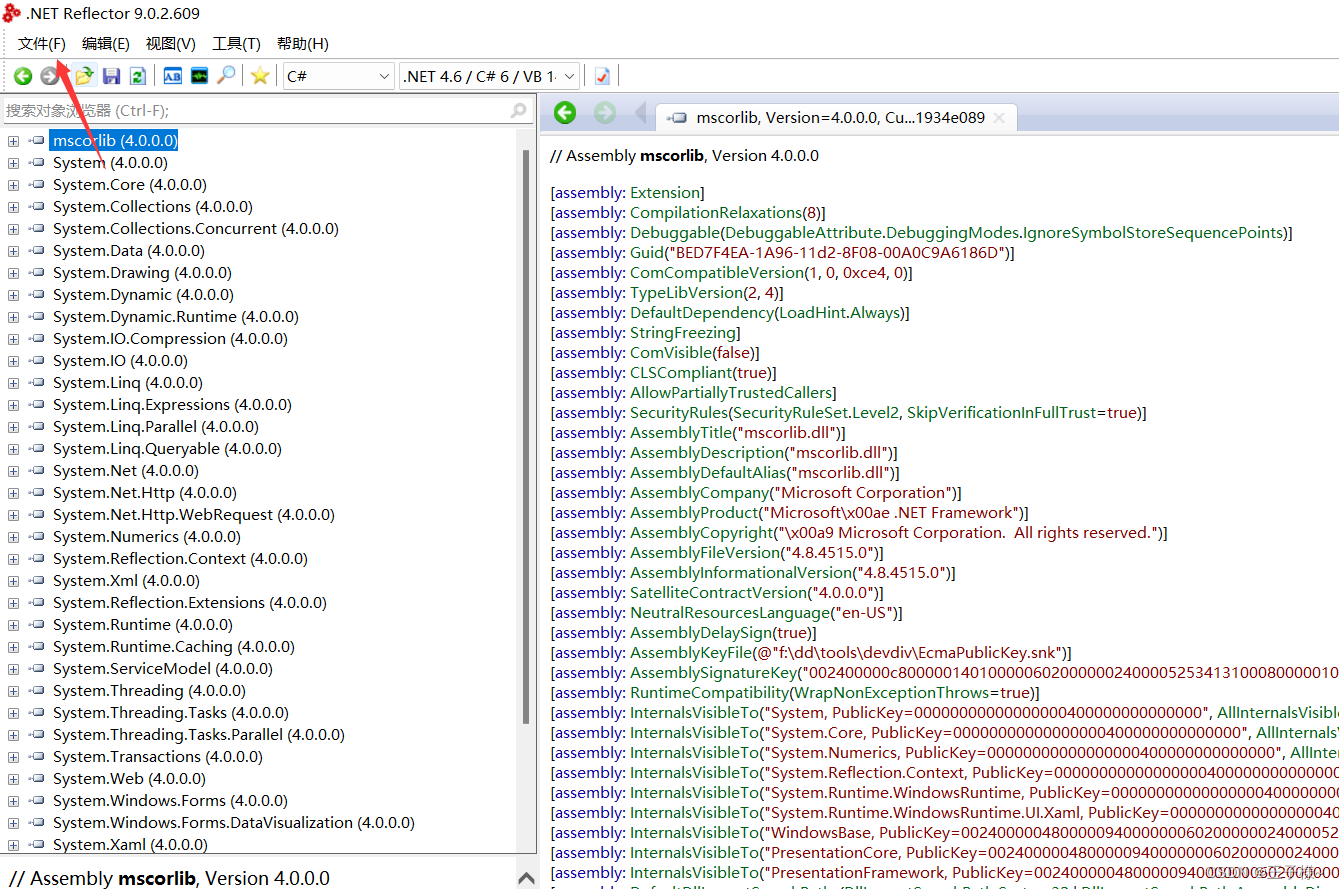Expand the System.Core tree node
1339x889 pixels.
pos(13,185)
